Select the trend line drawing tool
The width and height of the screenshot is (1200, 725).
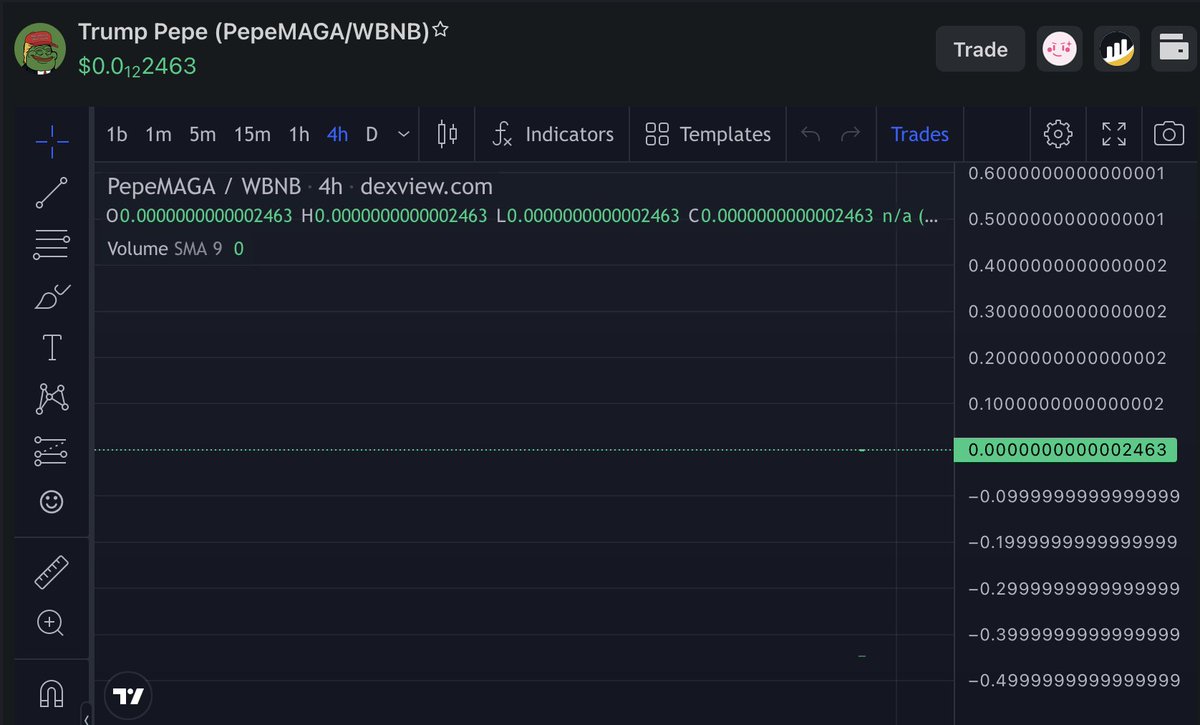tap(52, 192)
